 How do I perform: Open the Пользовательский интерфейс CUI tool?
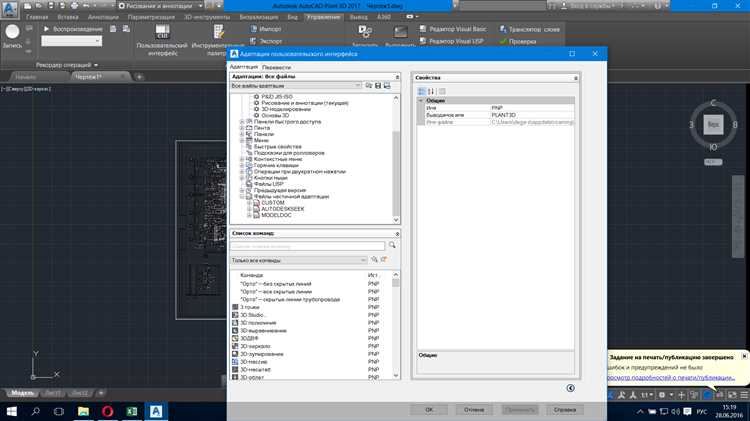pyautogui.click(x=162, y=40)
